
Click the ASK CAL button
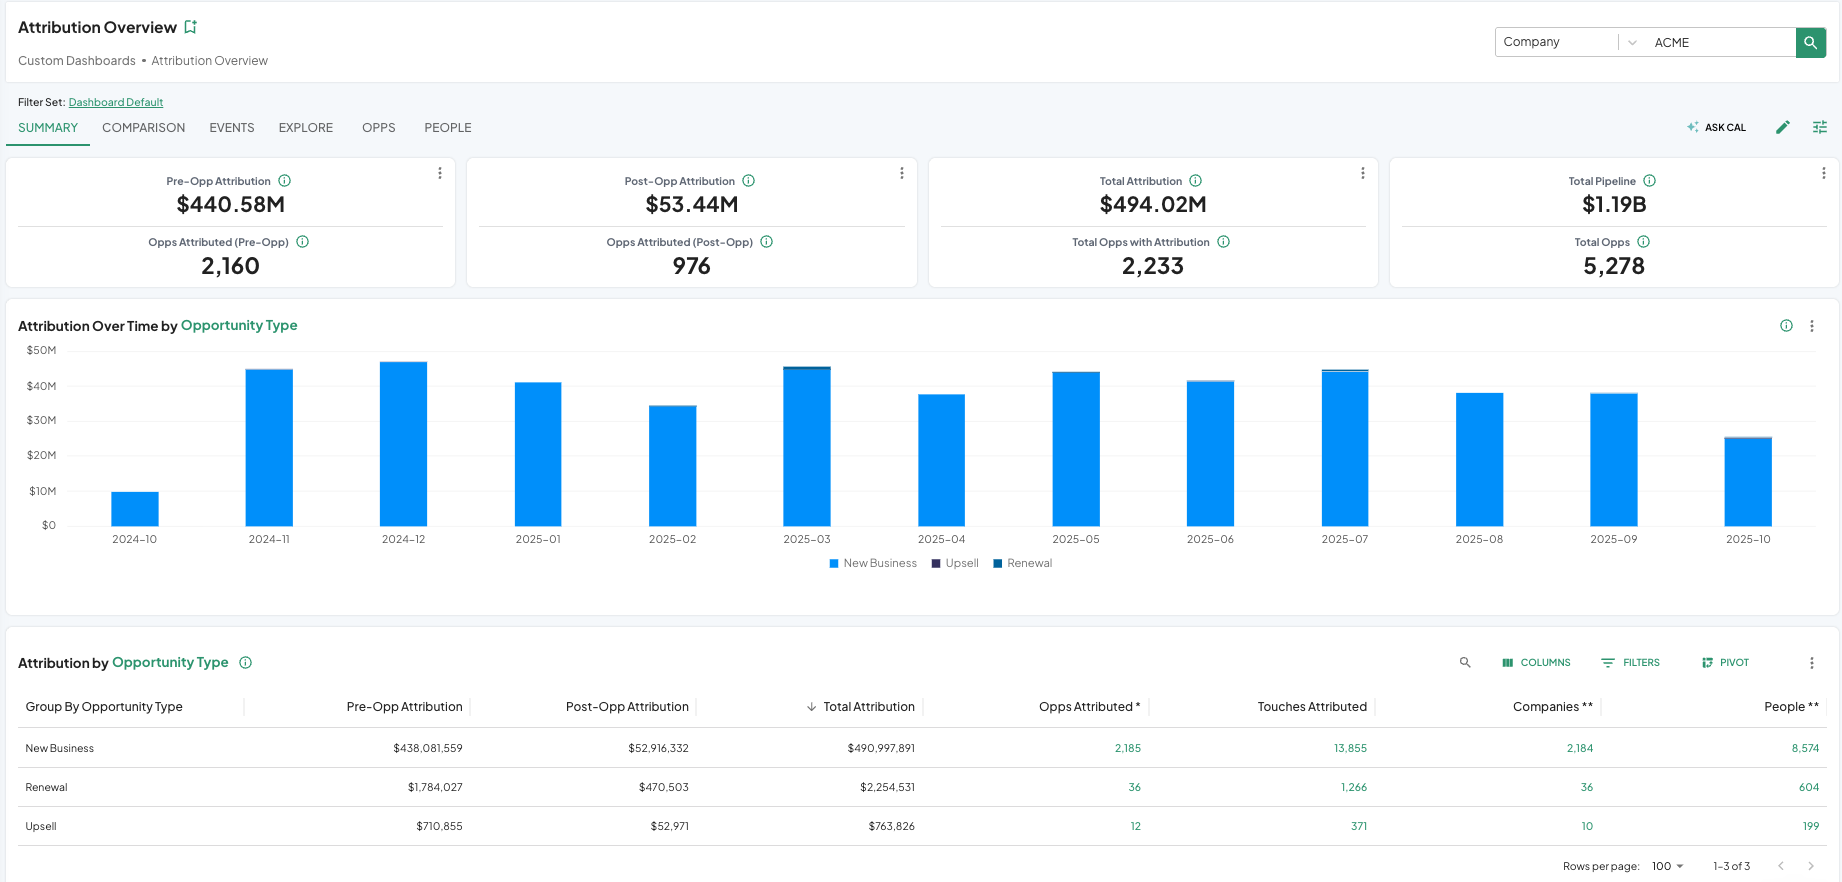[1716, 127]
